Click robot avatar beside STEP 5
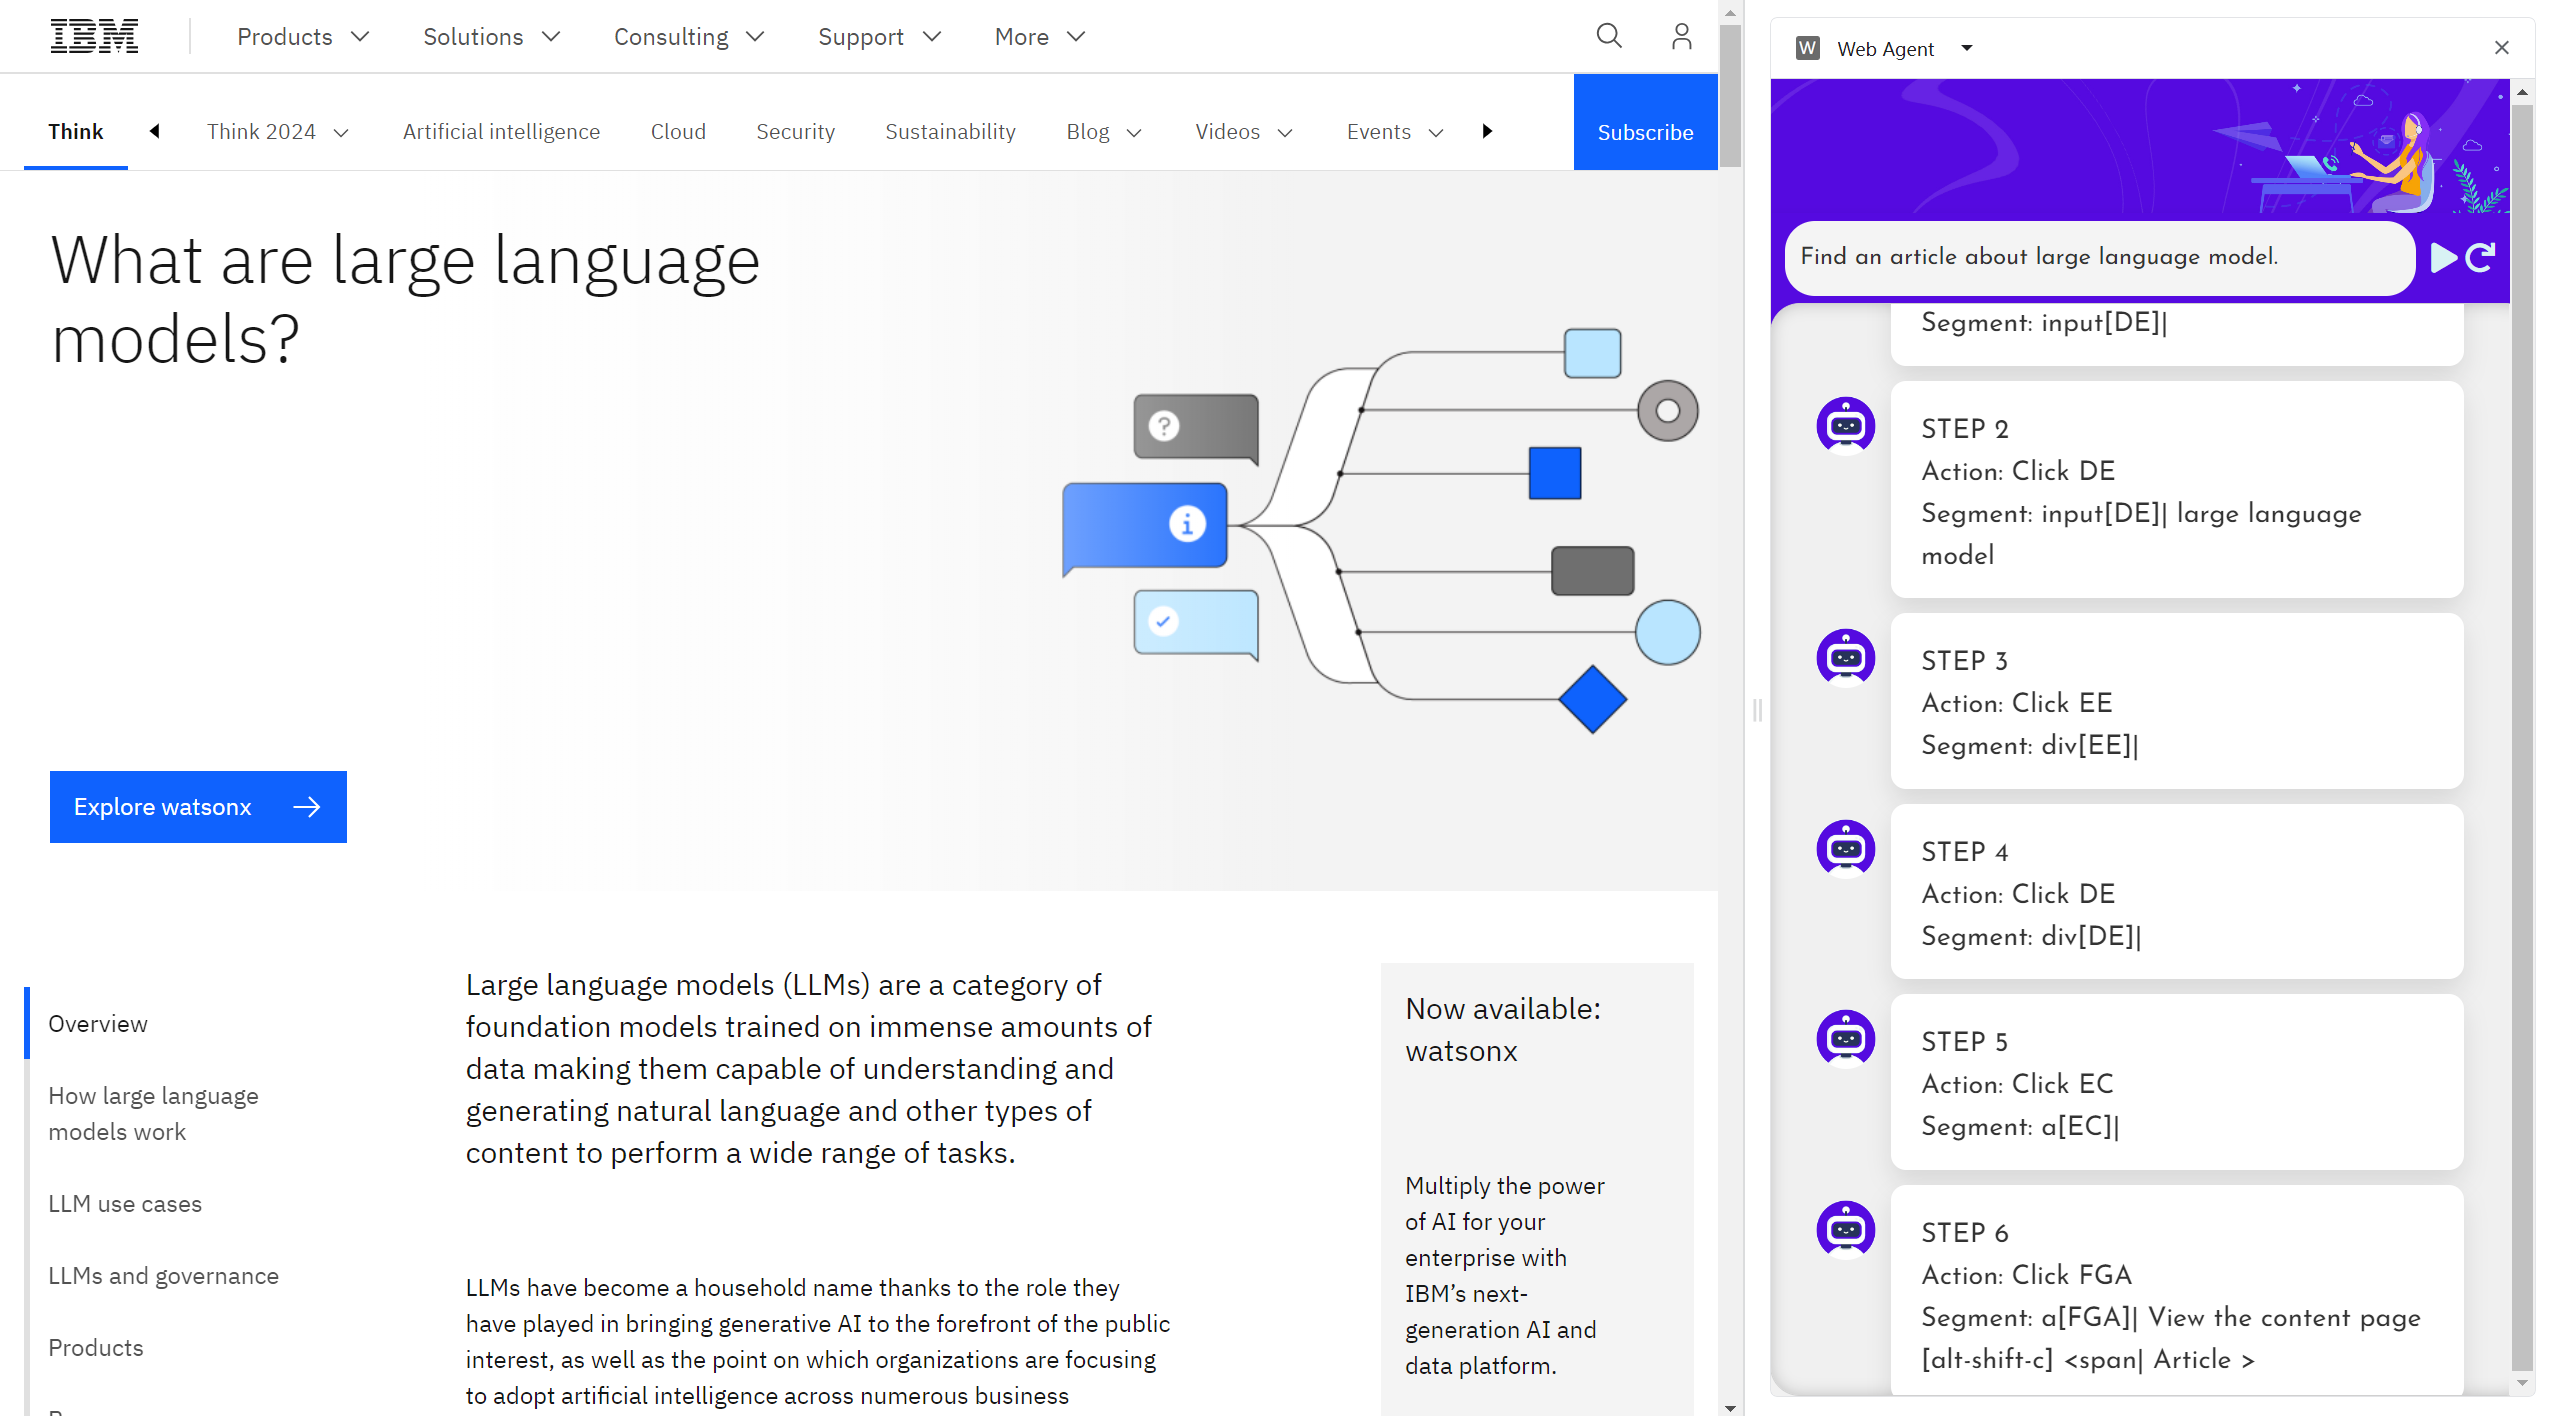The height and width of the screenshot is (1416, 2559). point(1845,1038)
